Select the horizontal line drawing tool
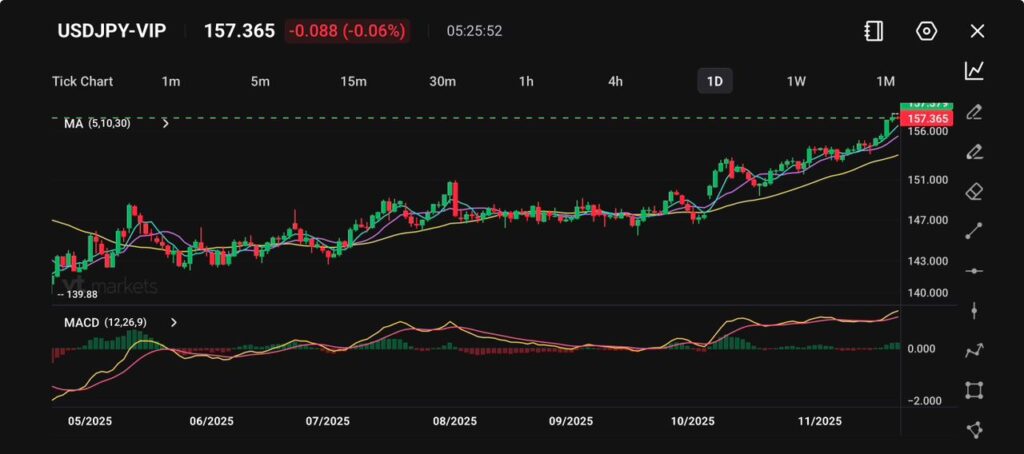 pyautogui.click(x=974, y=271)
